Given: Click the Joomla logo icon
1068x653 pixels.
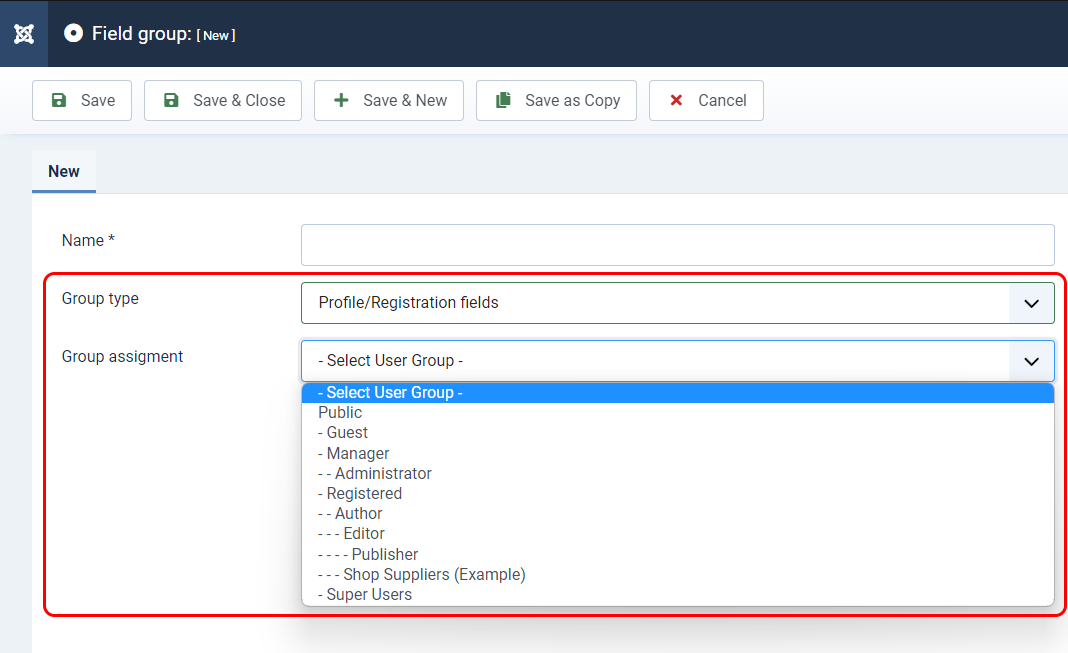Looking at the screenshot, I should point(24,33).
